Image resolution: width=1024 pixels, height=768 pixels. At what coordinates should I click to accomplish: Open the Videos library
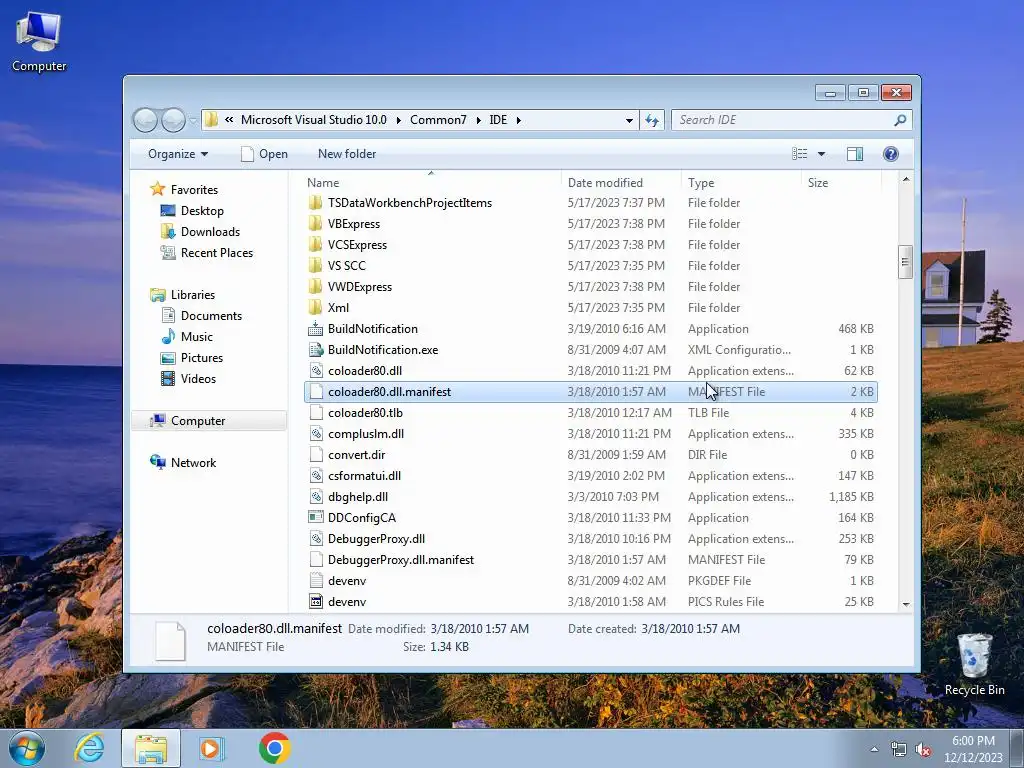click(198, 379)
